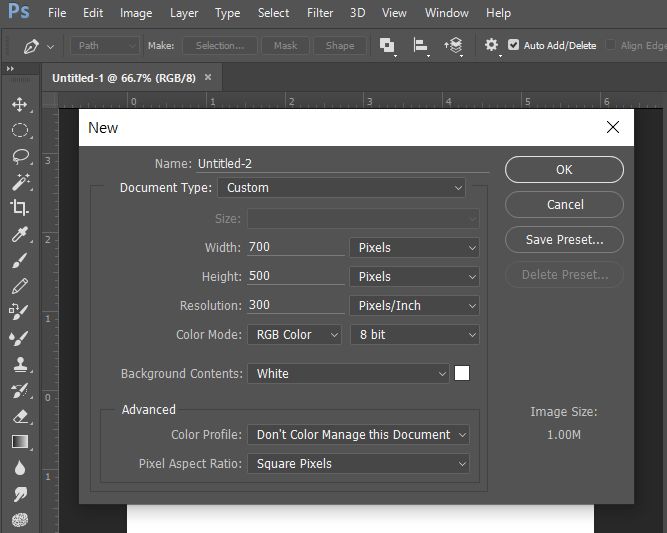The width and height of the screenshot is (667, 533).
Task: Select the Magic Wand tool
Action: 20,182
